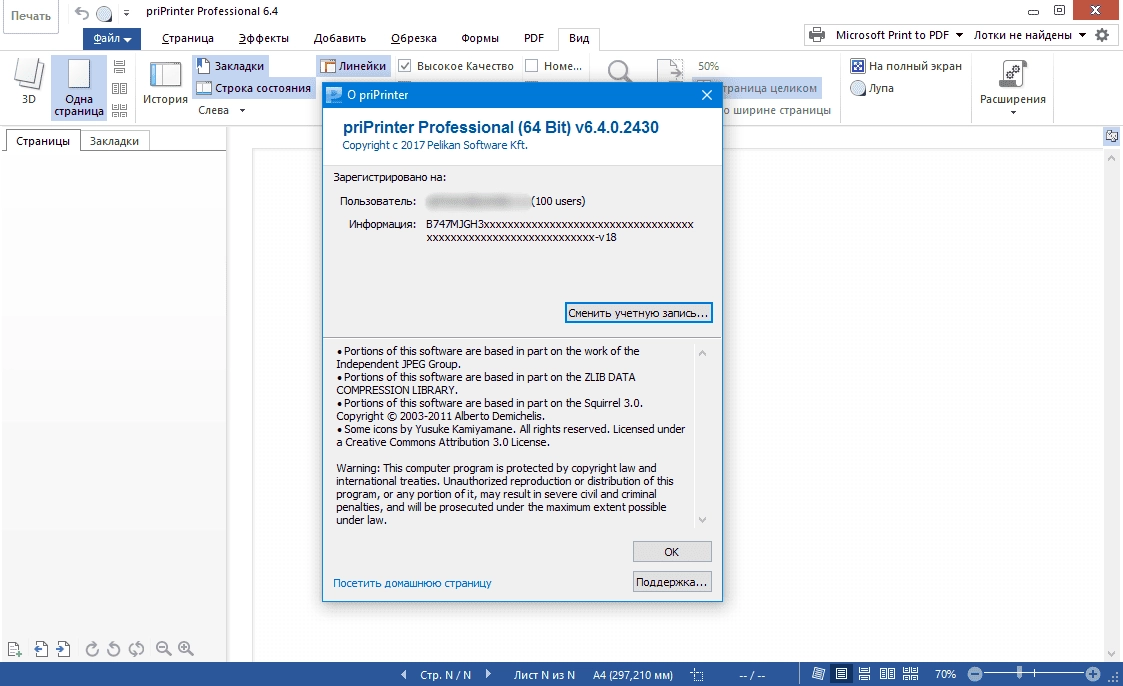Screen dimensions: 1123x686
Task: Click the top-right panel toggle icon
Action: pyautogui.click(x=1112, y=135)
